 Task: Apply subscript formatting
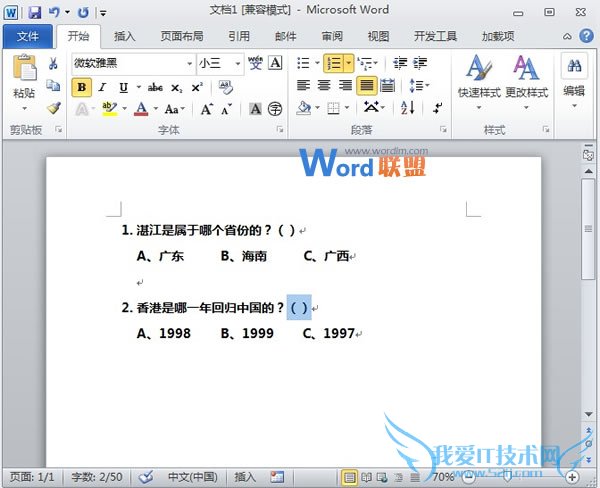tap(176, 88)
